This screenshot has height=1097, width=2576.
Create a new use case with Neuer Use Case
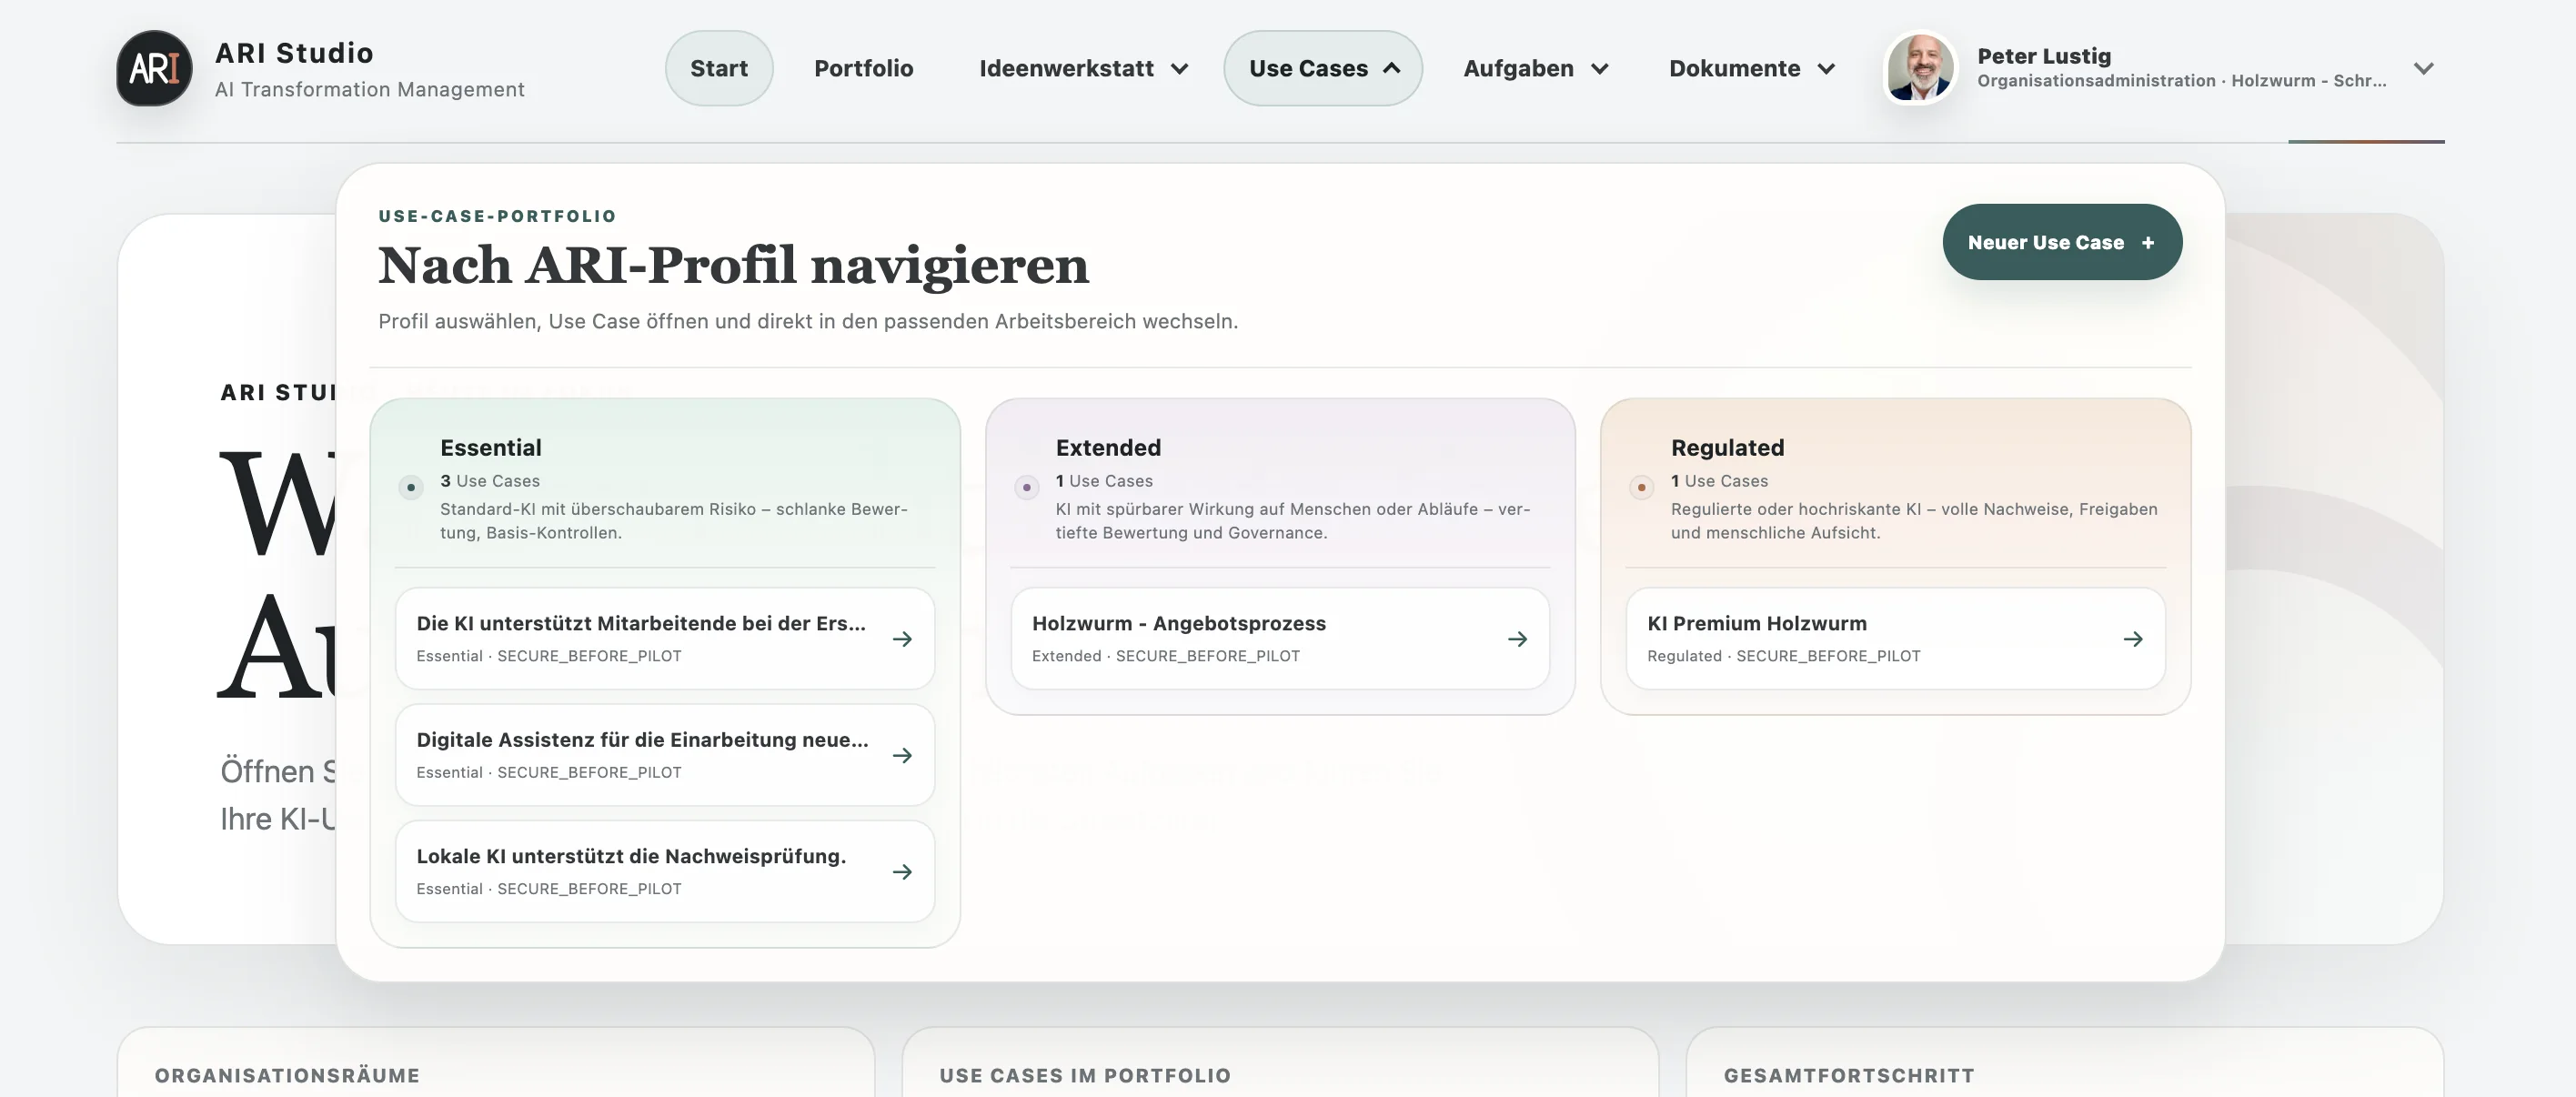pyautogui.click(x=2062, y=242)
